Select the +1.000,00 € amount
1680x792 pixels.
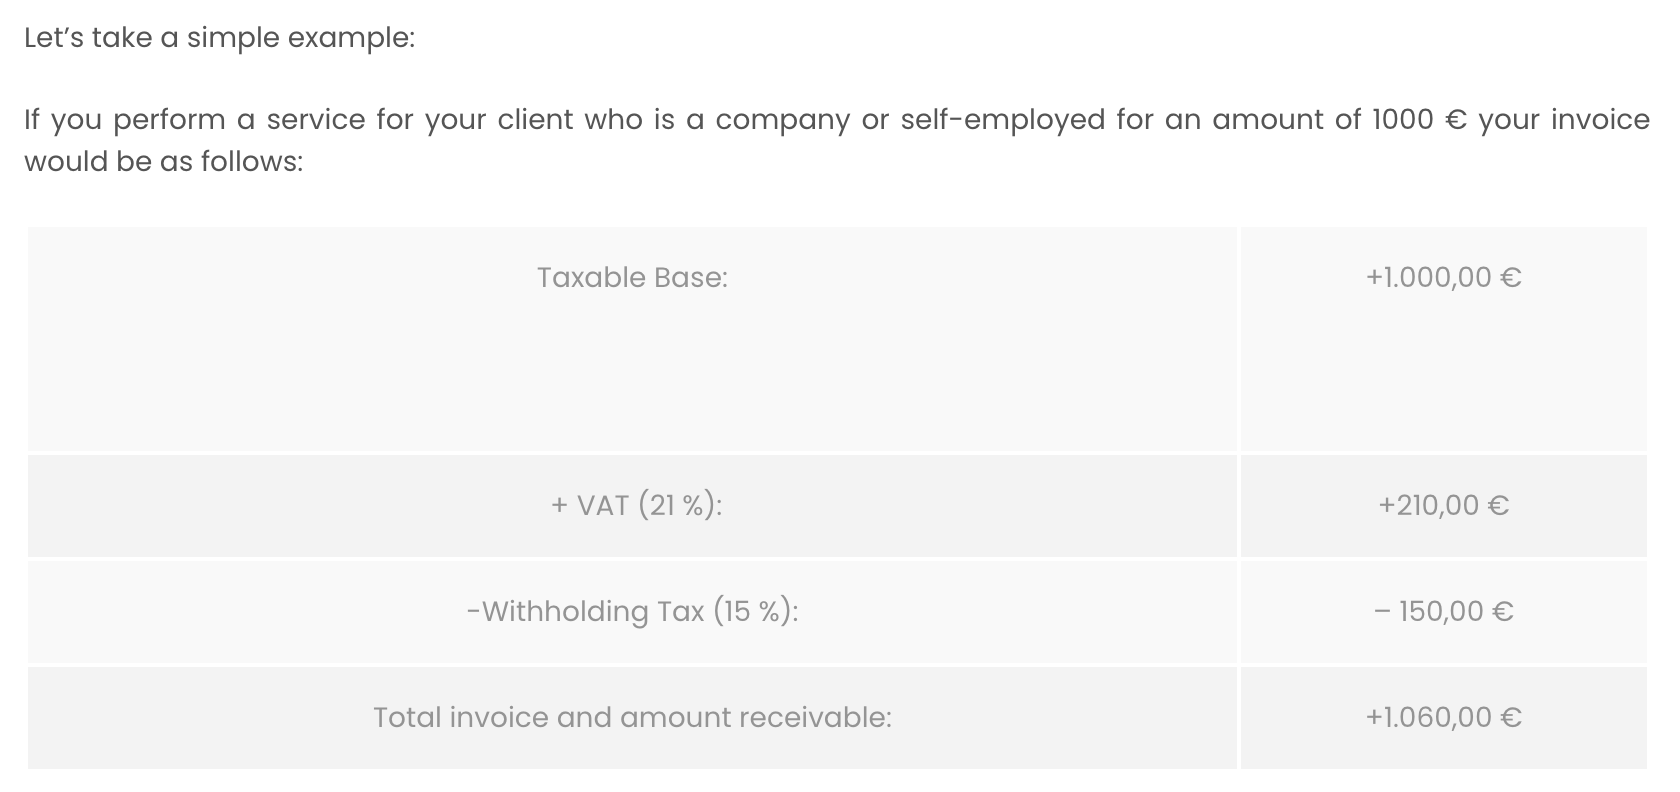(x=1444, y=277)
